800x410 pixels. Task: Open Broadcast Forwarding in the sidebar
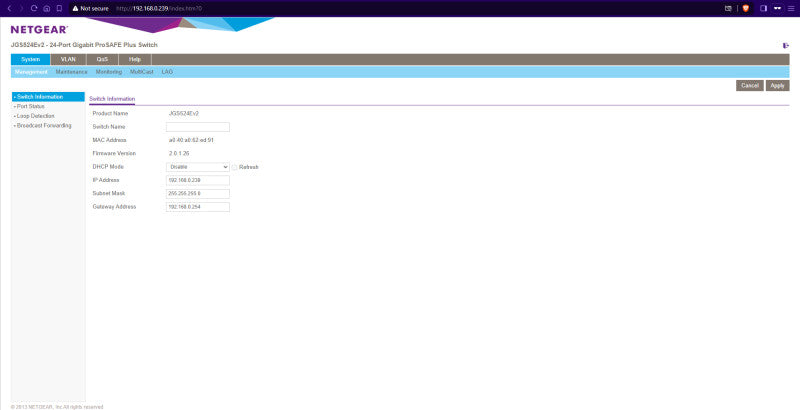43,125
